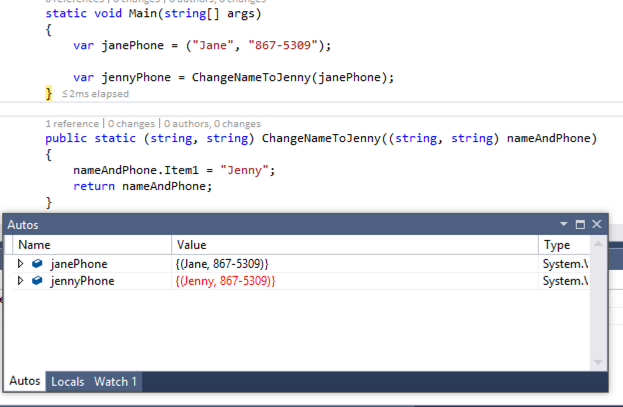Screen dimensions: 623x407
Task: Click the Type cell of janePhone row
Action: click(565, 264)
